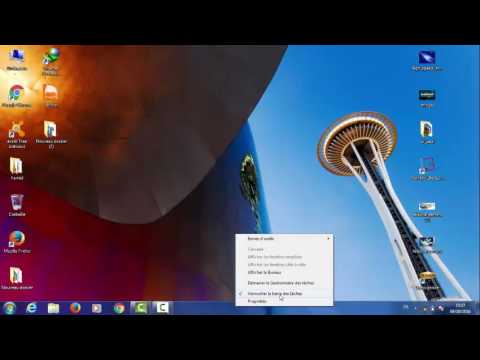Open Google Chrome from the taskbar
The image size is (480, 360).
pos(119,308)
